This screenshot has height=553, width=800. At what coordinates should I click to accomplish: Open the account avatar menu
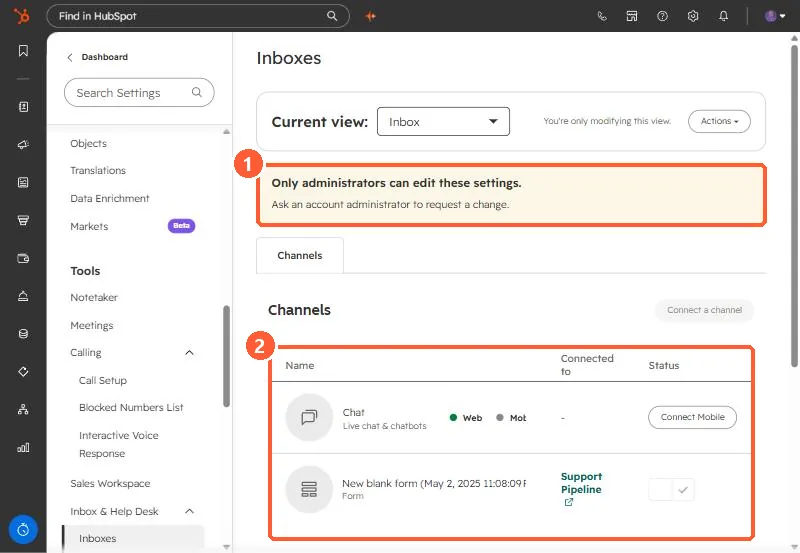pos(774,16)
